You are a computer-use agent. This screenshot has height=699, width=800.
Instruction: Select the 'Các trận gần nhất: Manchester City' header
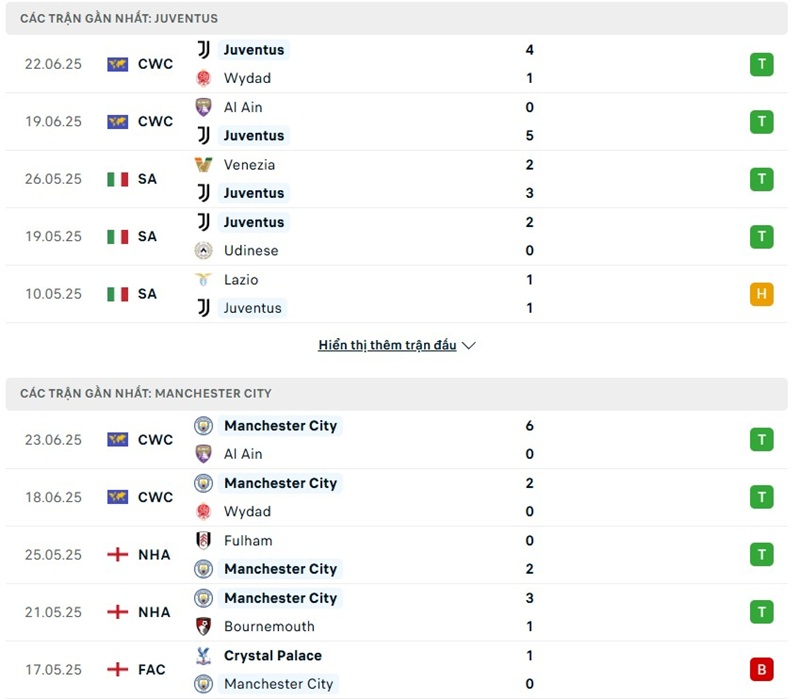[x=145, y=393]
